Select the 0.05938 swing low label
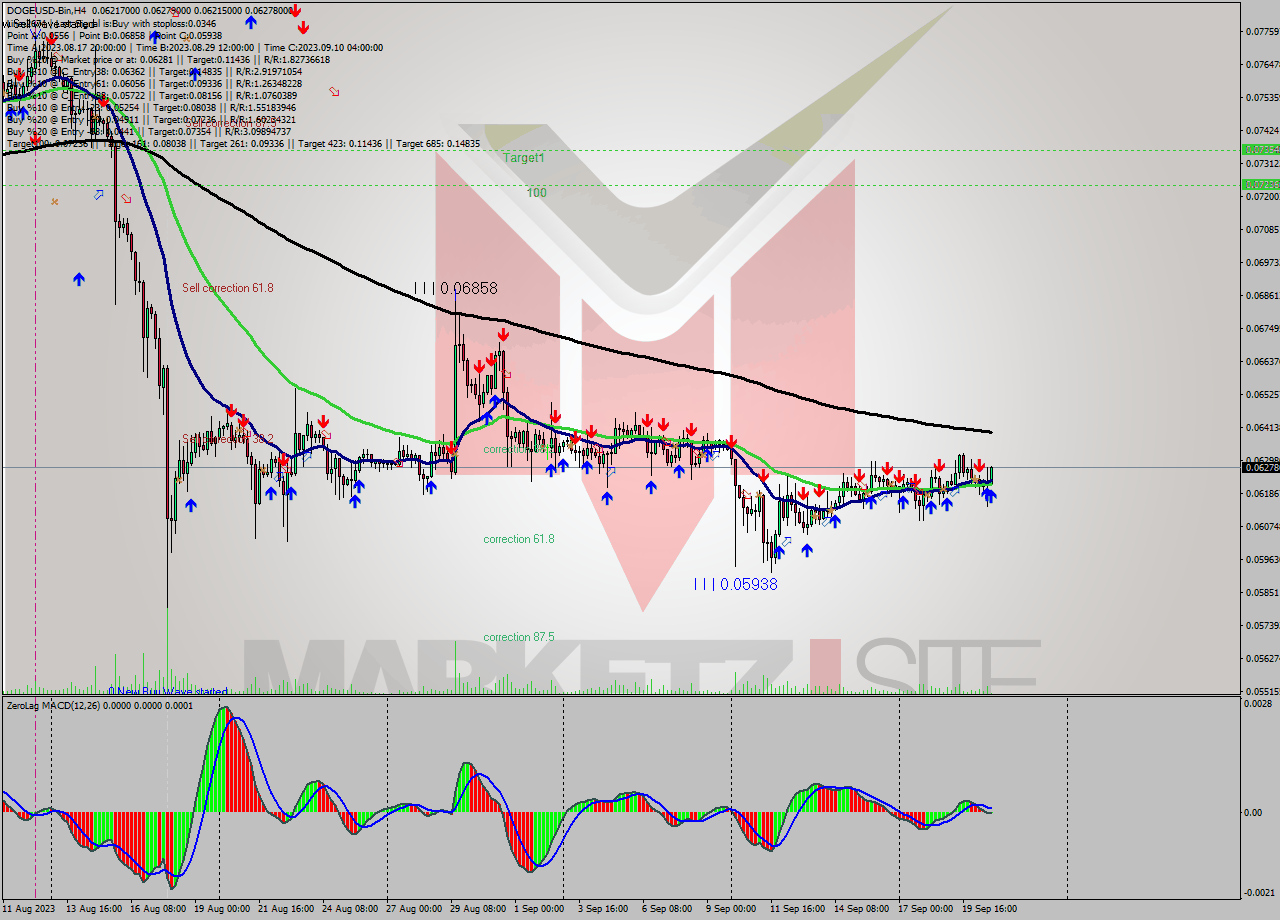This screenshot has width=1280, height=920. [736, 584]
